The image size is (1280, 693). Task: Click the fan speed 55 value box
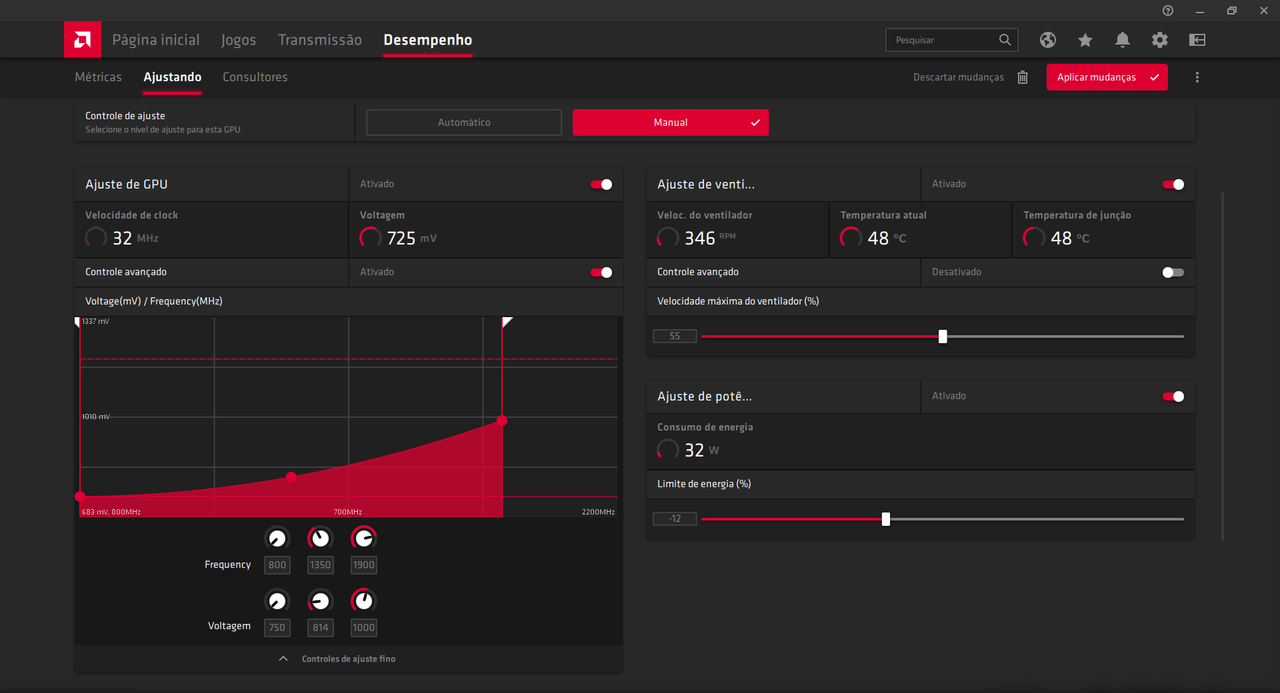pyautogui.click(x=675, y=336)
